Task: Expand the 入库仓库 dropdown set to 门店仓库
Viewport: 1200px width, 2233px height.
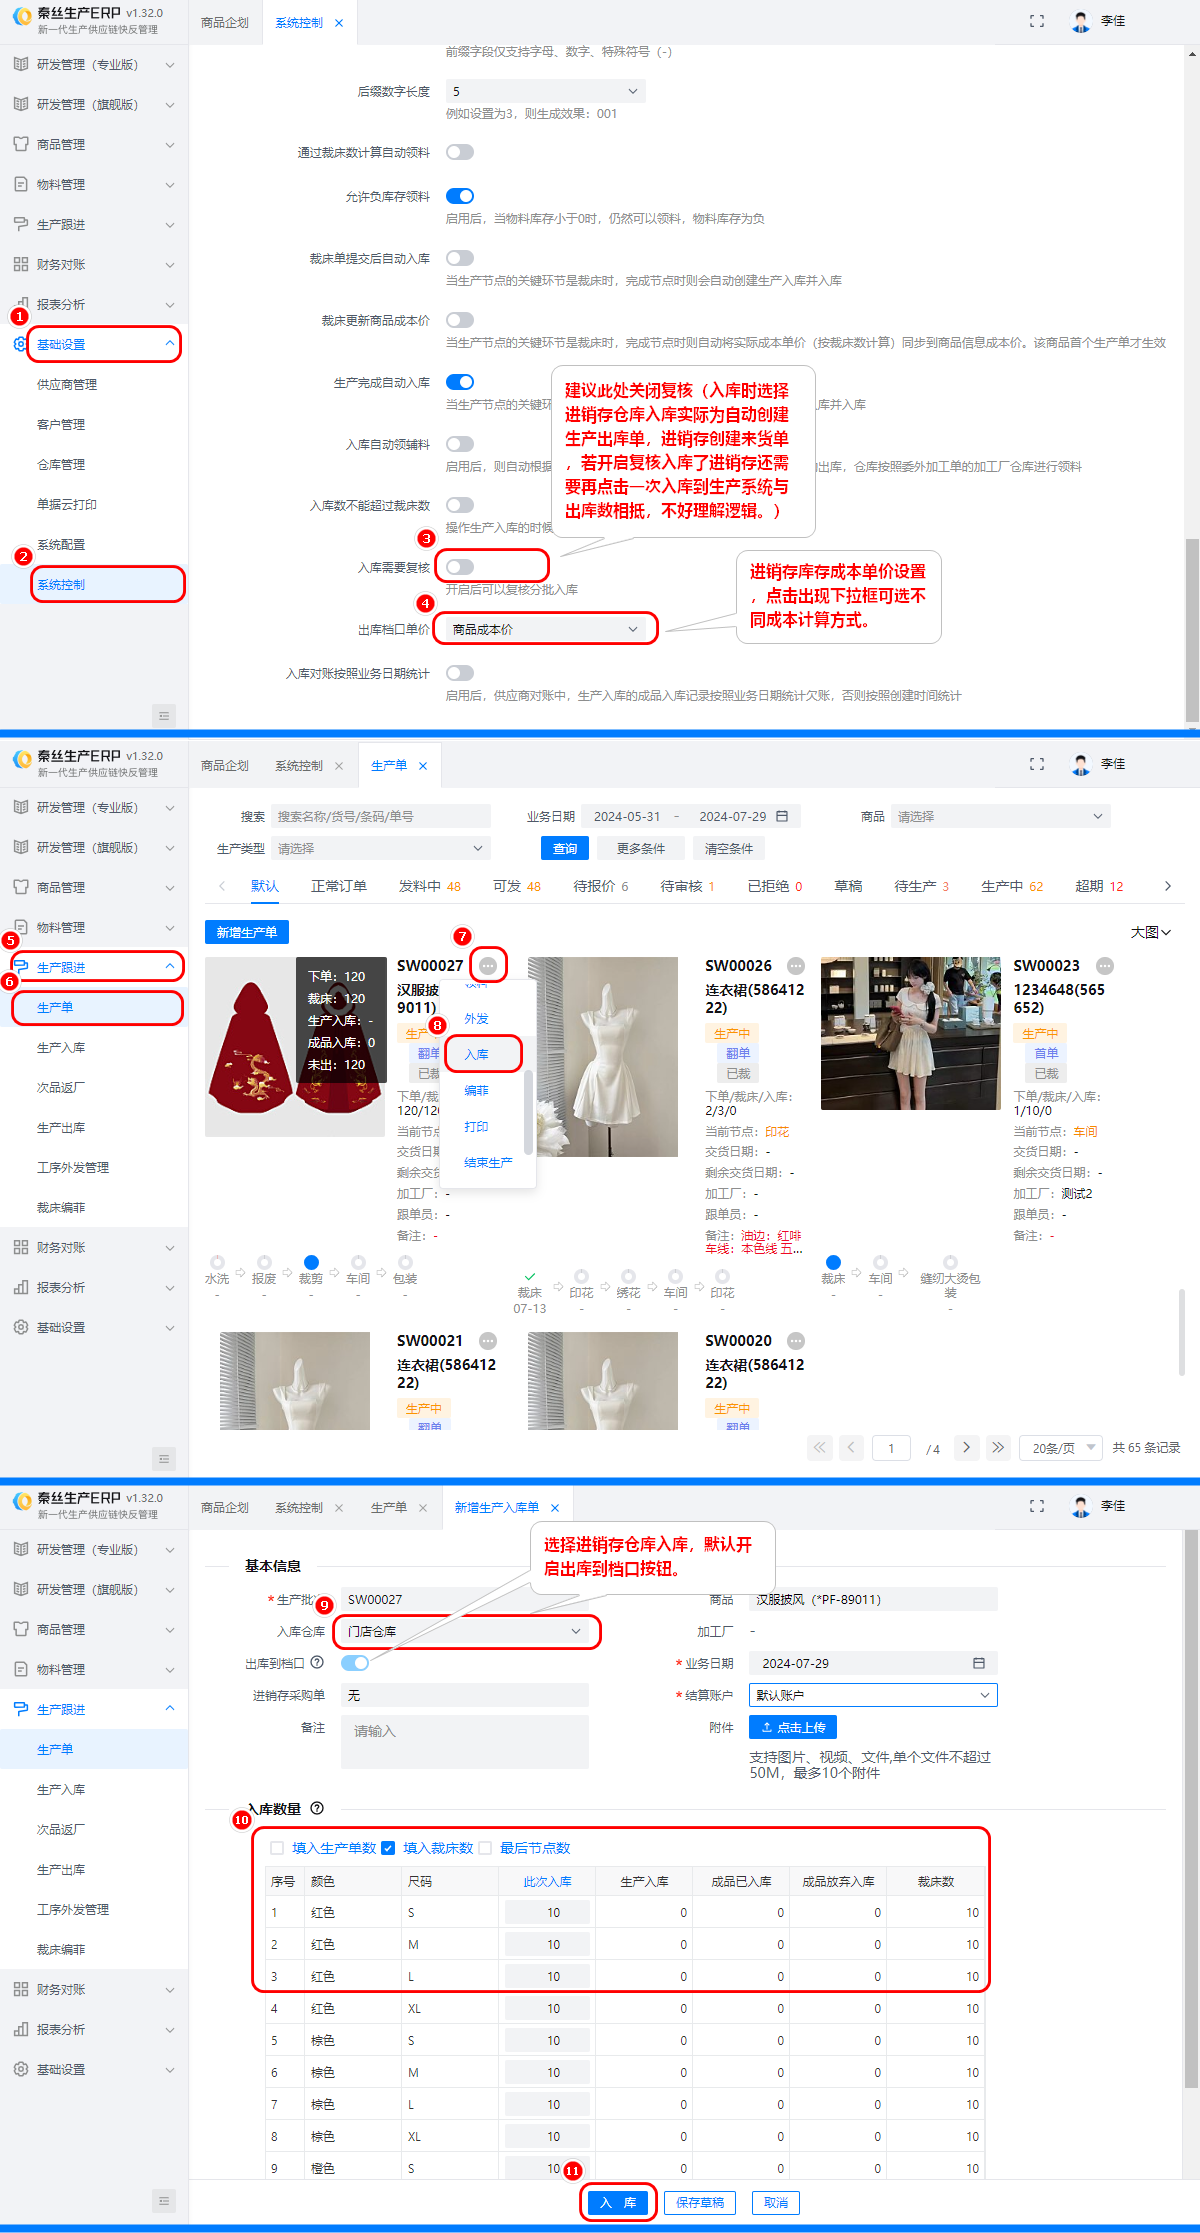Action: tap(466, 1631)
